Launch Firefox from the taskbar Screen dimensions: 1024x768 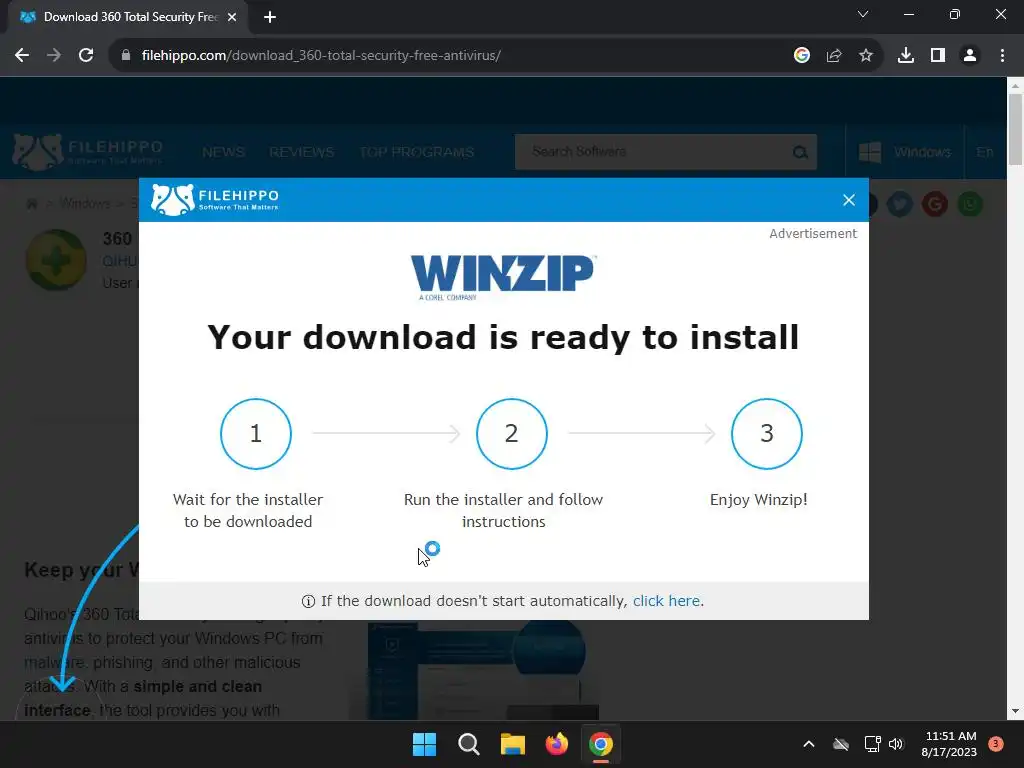556,744
